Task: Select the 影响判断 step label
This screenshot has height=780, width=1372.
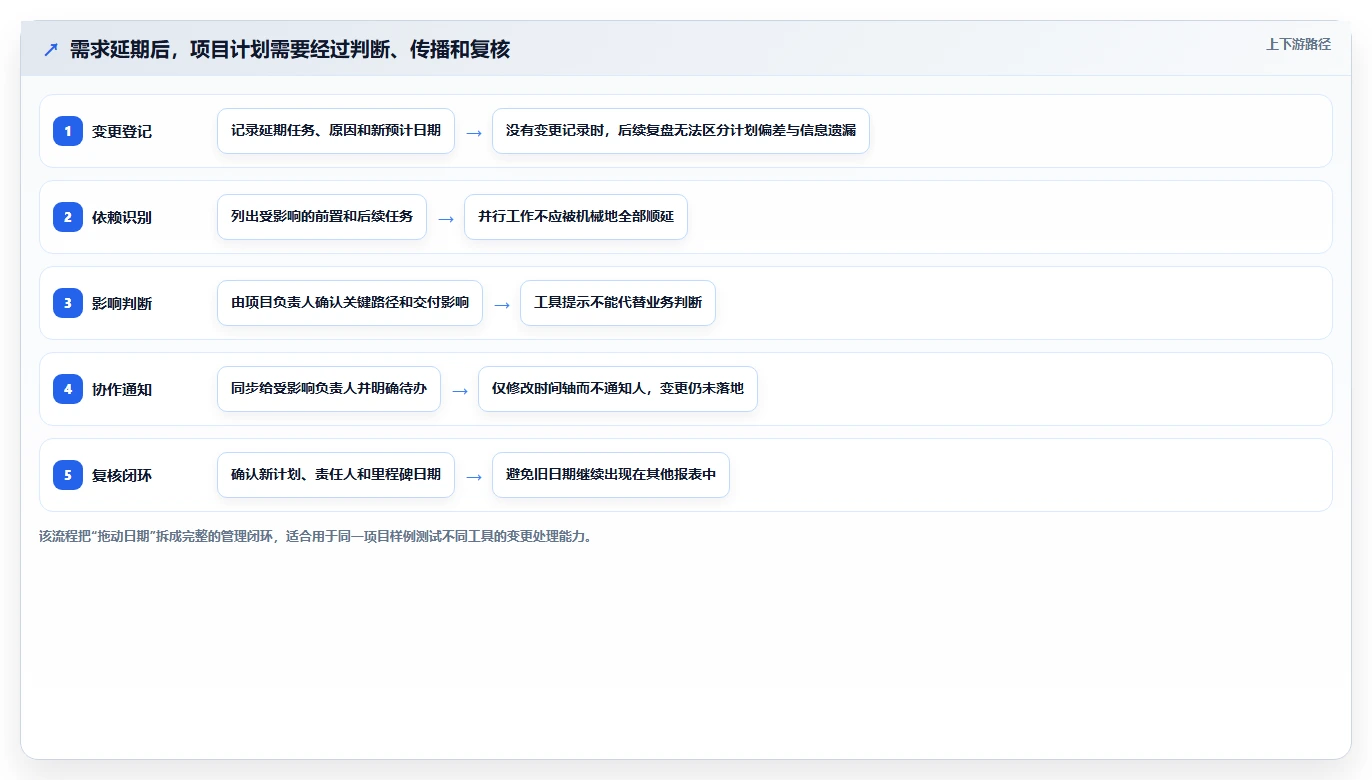Action: [x=122, y=304]
